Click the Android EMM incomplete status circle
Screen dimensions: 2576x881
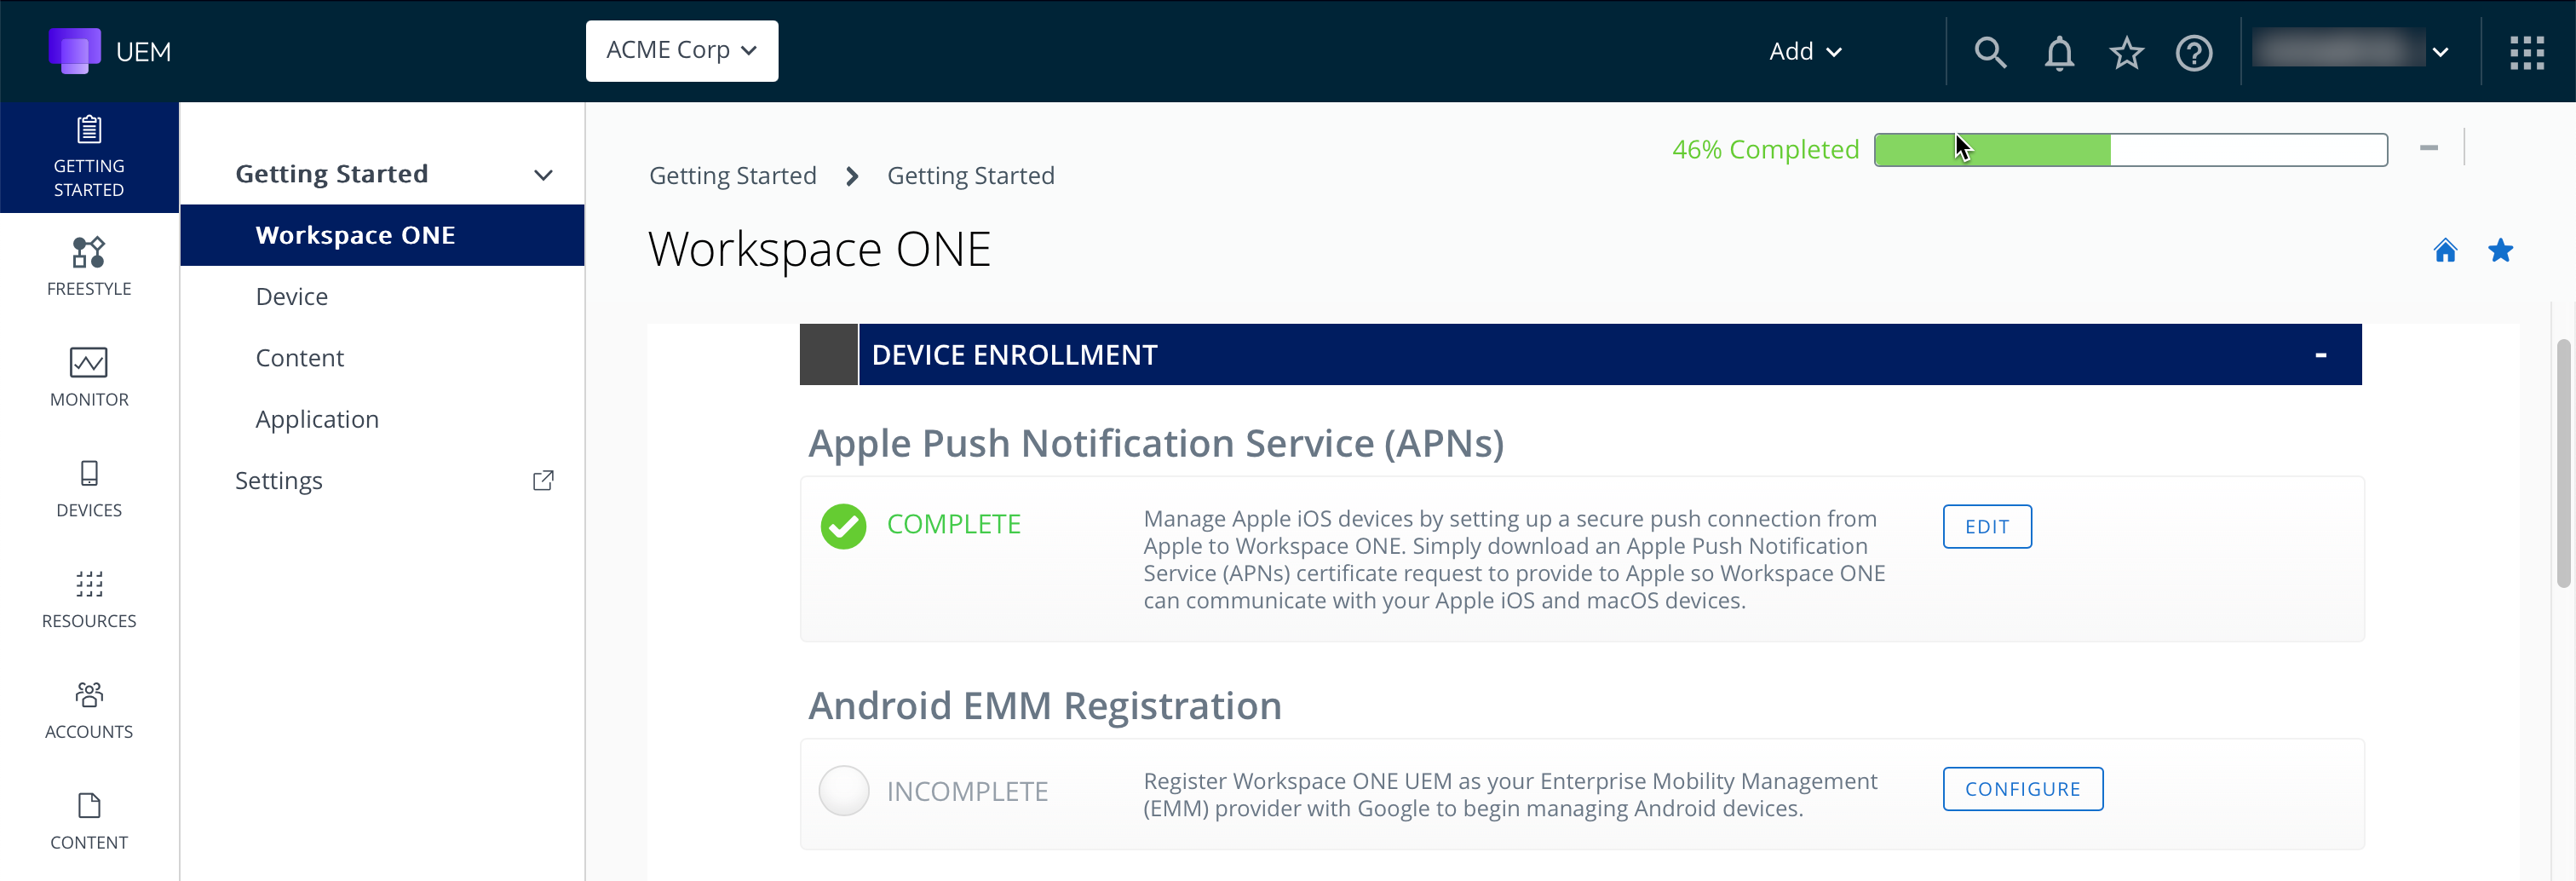[x=843, y=791]
